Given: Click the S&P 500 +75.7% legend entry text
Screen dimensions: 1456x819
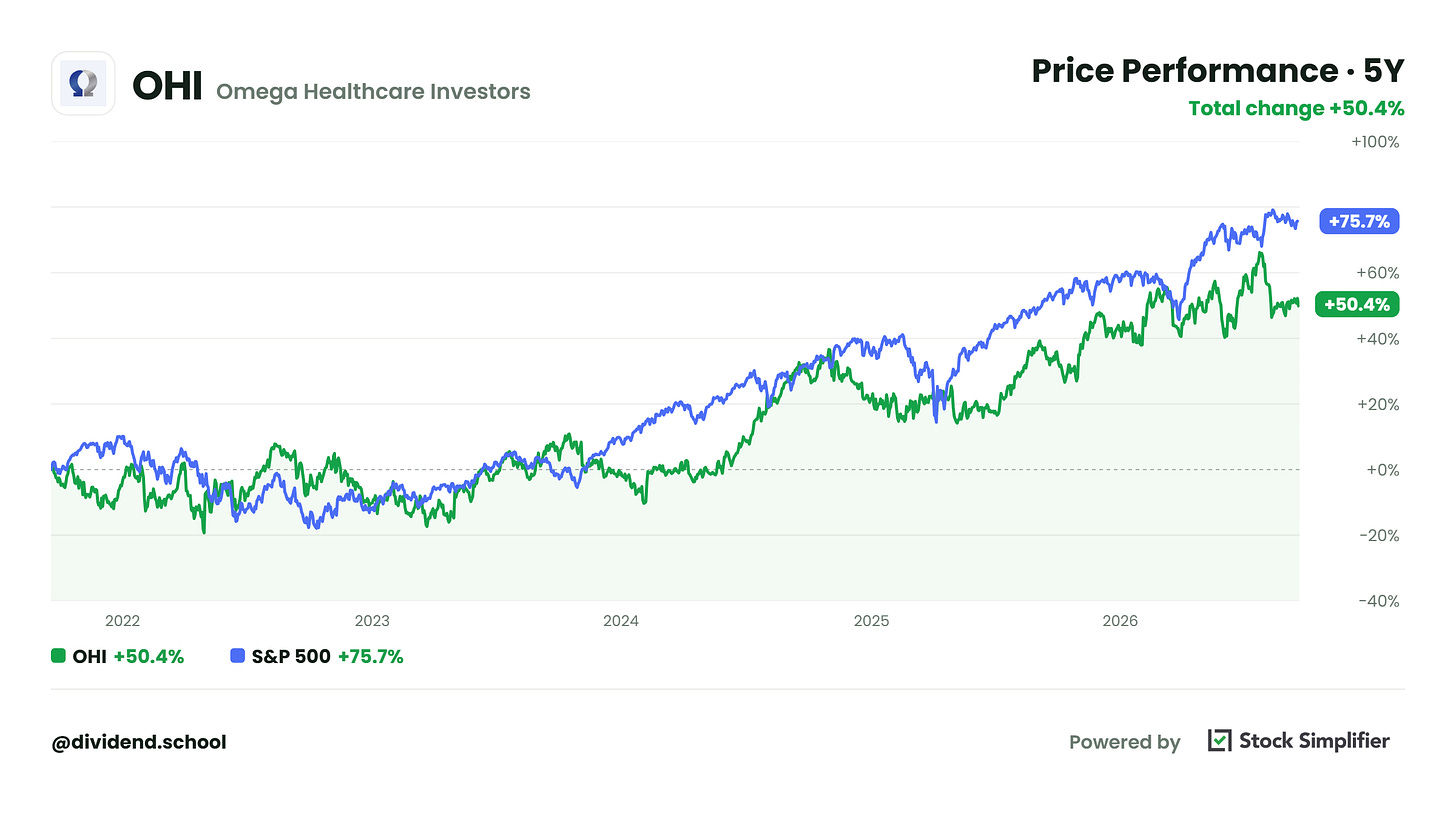Looking at the screenshot, I should point(327,657).
